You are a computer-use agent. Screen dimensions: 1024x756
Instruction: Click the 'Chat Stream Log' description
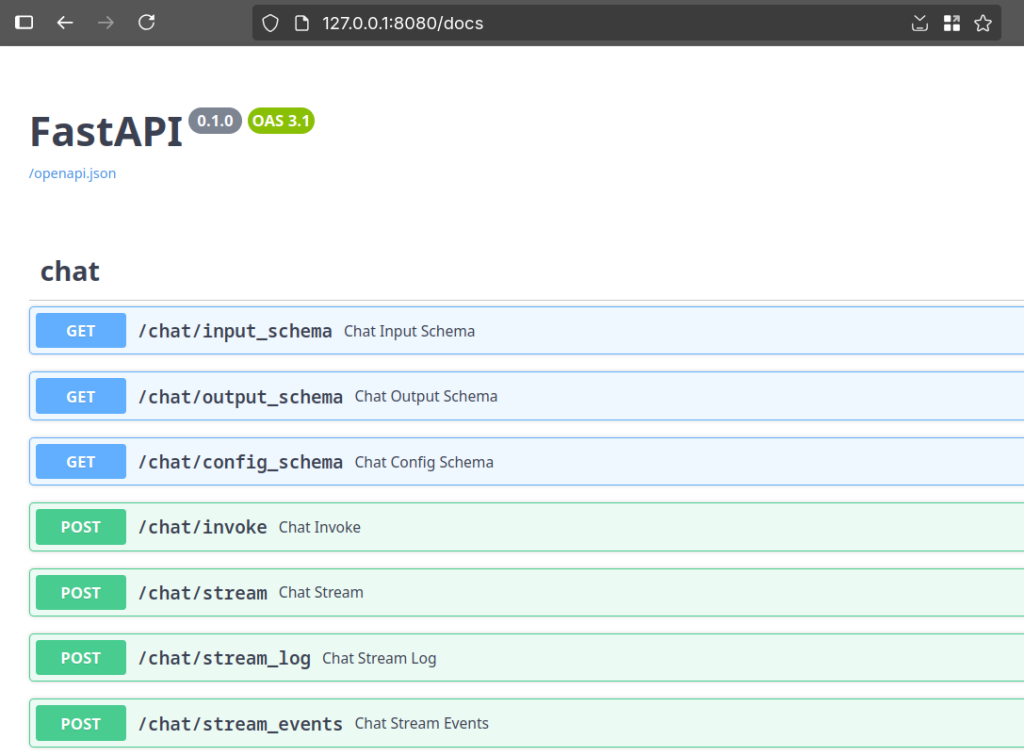pos(379,658)
